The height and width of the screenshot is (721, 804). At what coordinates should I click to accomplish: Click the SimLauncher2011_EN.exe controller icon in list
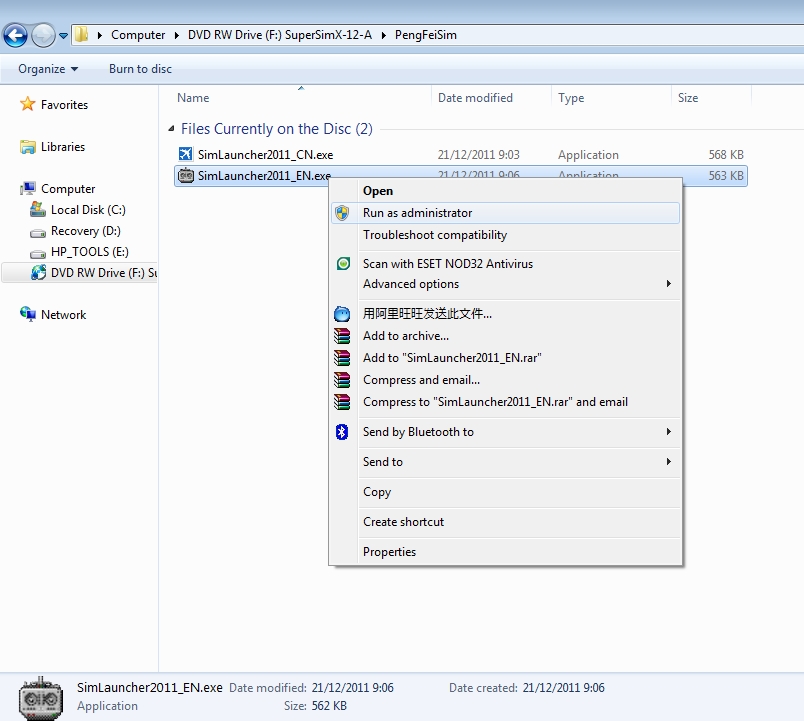(x=185, y=175)
